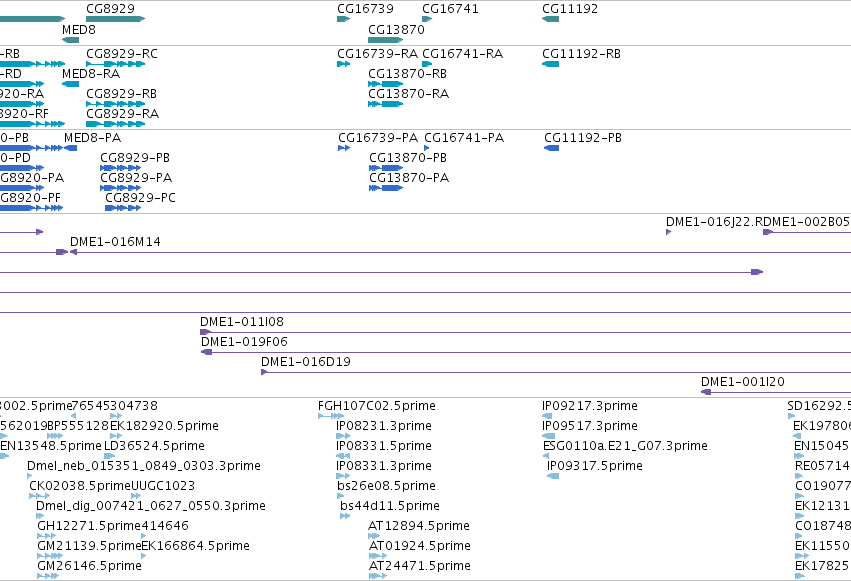Click protein CG16741-PA
851x581 pixels.
[427, 148]
